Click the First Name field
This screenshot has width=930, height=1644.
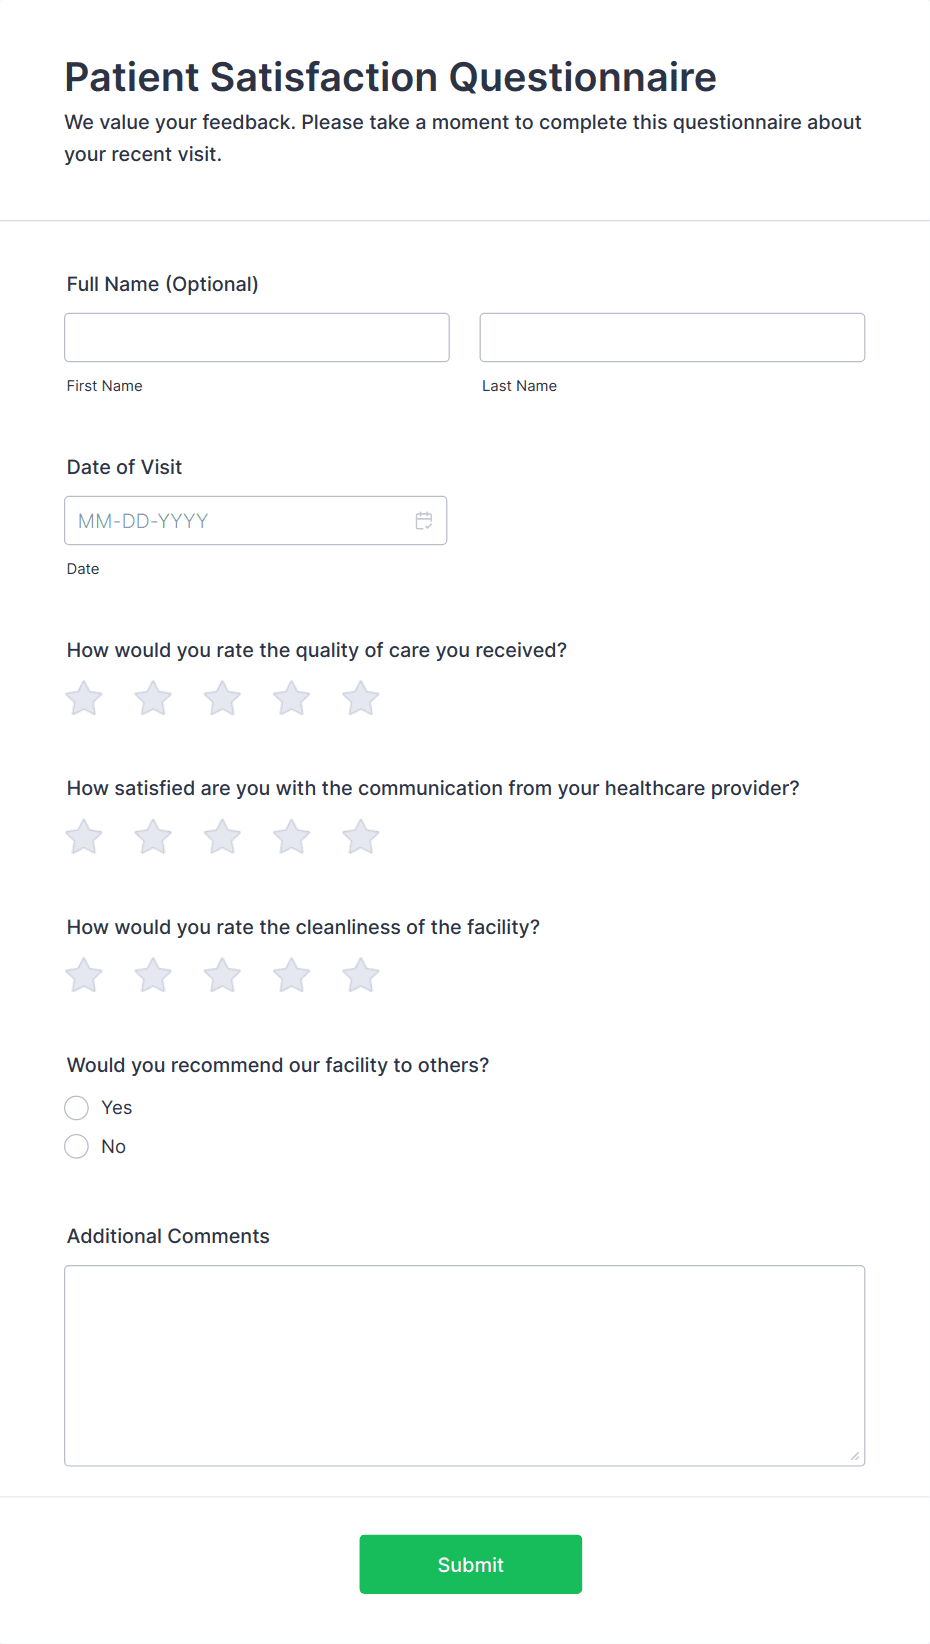tap(257, 337)
